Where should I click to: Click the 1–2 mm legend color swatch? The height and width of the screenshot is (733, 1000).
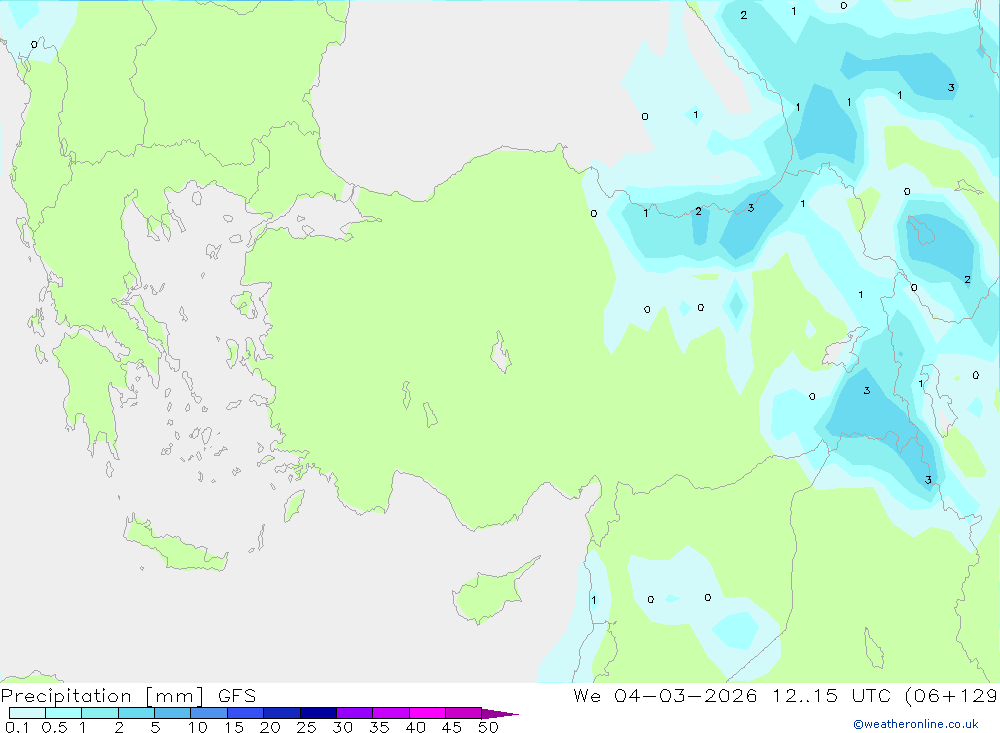(x=100, y=713)
